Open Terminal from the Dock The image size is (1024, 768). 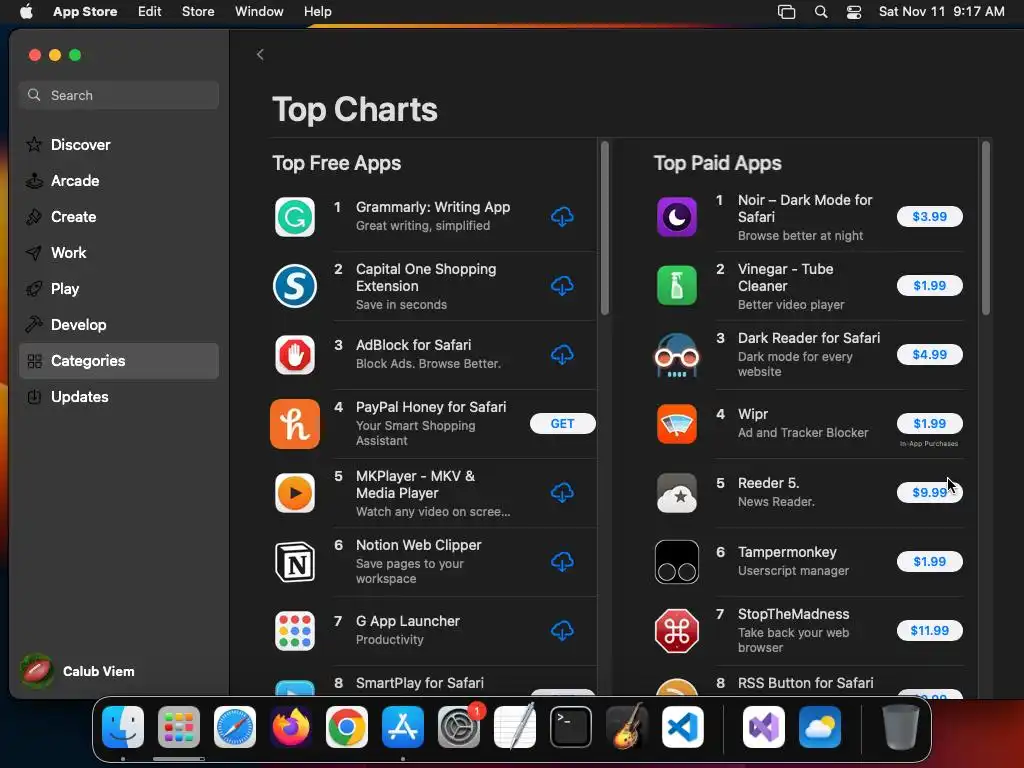pyautogui.click(x=571, y=727)
